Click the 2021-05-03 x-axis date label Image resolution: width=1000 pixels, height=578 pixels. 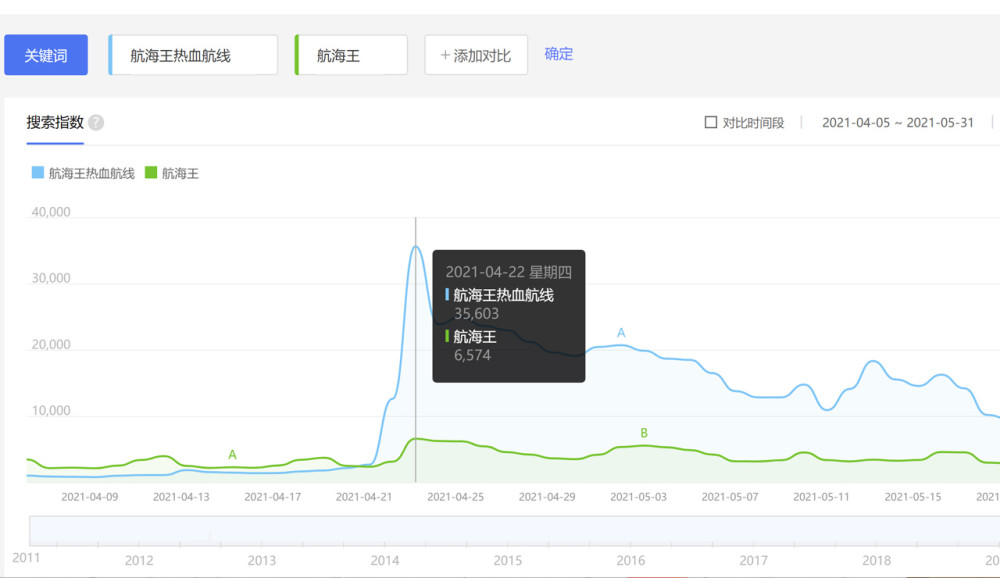pyautogui.click(x=638, y=496)
